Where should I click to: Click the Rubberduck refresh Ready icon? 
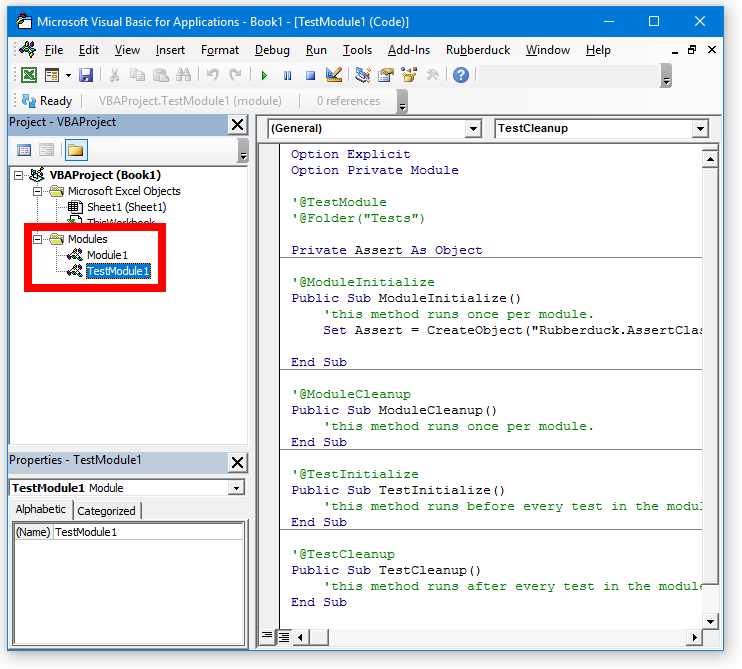point(29,101)
